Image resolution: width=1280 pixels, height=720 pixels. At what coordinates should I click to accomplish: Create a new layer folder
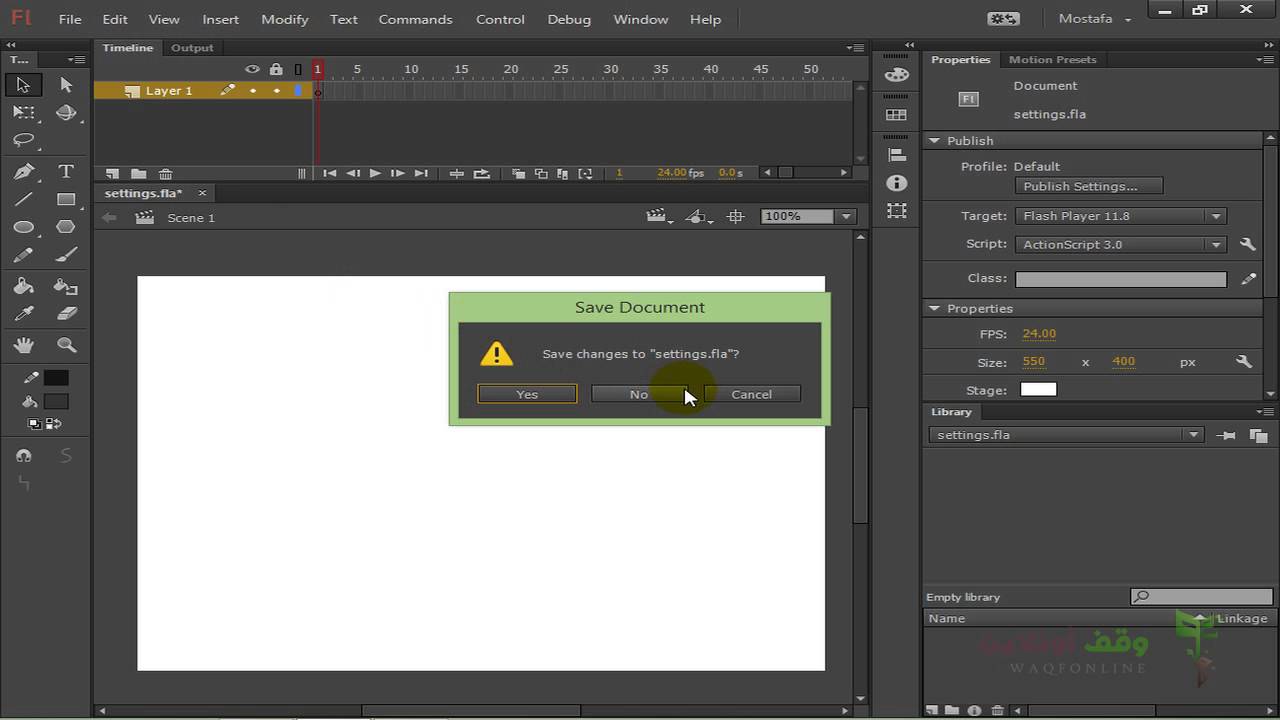pyautogui.click(x=138, y=174)
